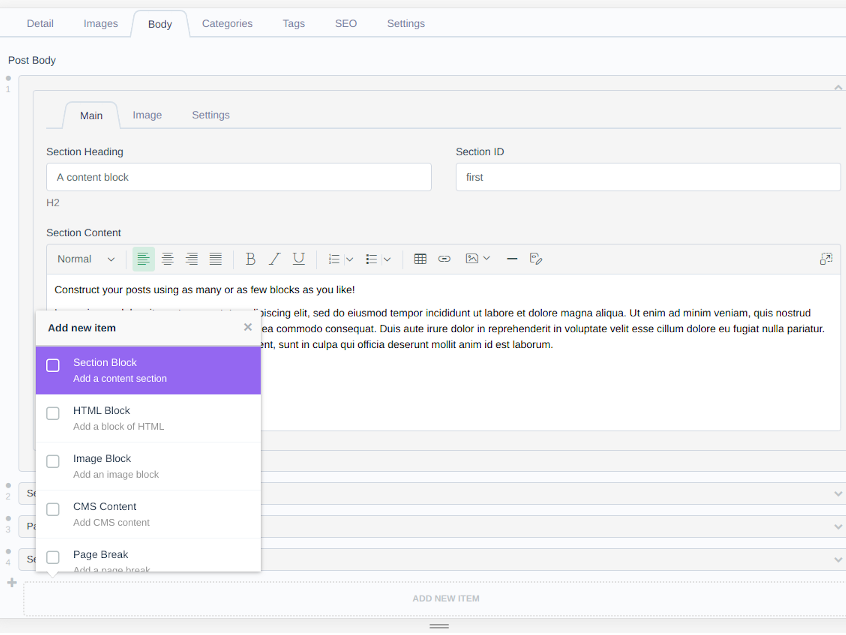Viewport: 846px width, 635px height.
Task: Click the Section ID input field
Action: click(648, 177)
